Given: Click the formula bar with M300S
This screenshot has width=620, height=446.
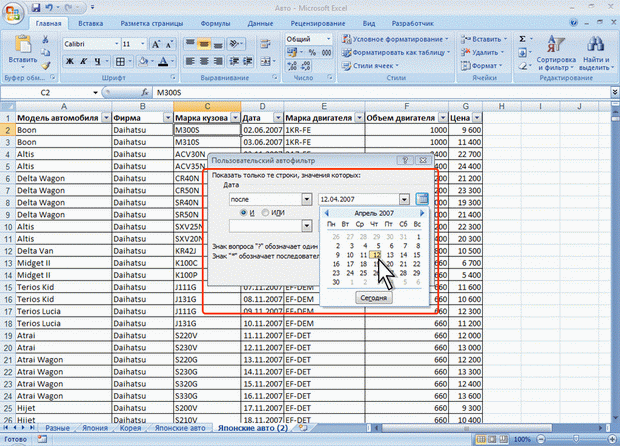Looking at the screenshot, I should [x=382, y=93].
